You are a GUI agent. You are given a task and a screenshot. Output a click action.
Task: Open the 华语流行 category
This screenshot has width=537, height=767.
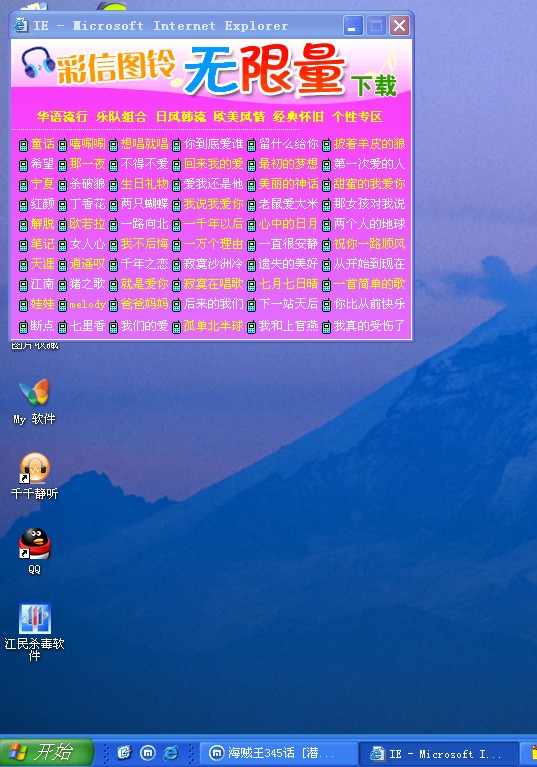click(62, 116)
